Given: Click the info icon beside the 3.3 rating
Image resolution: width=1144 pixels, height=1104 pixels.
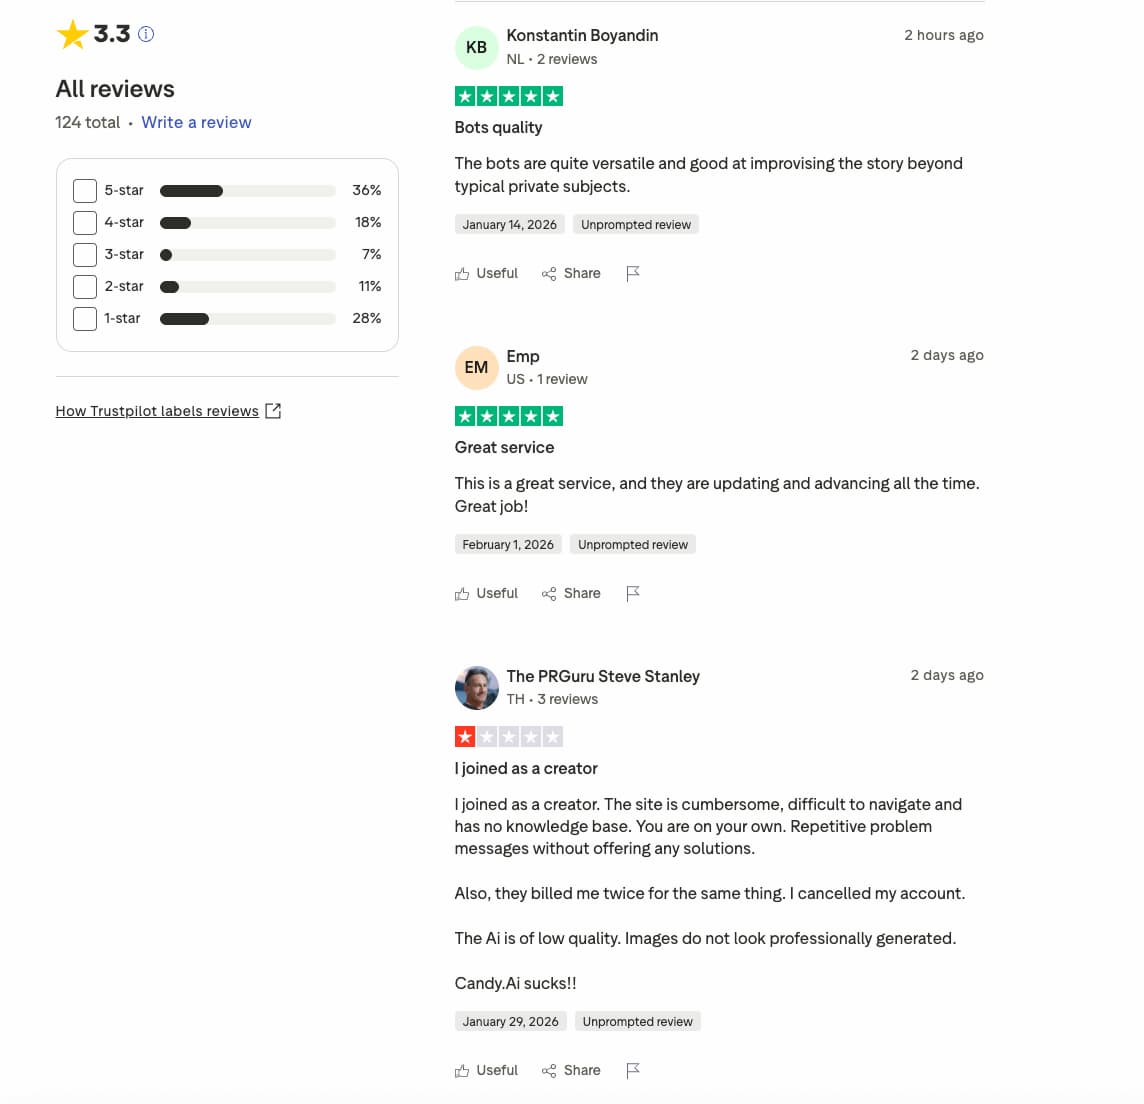Looking at the screenshot, I should click(146, 34).
